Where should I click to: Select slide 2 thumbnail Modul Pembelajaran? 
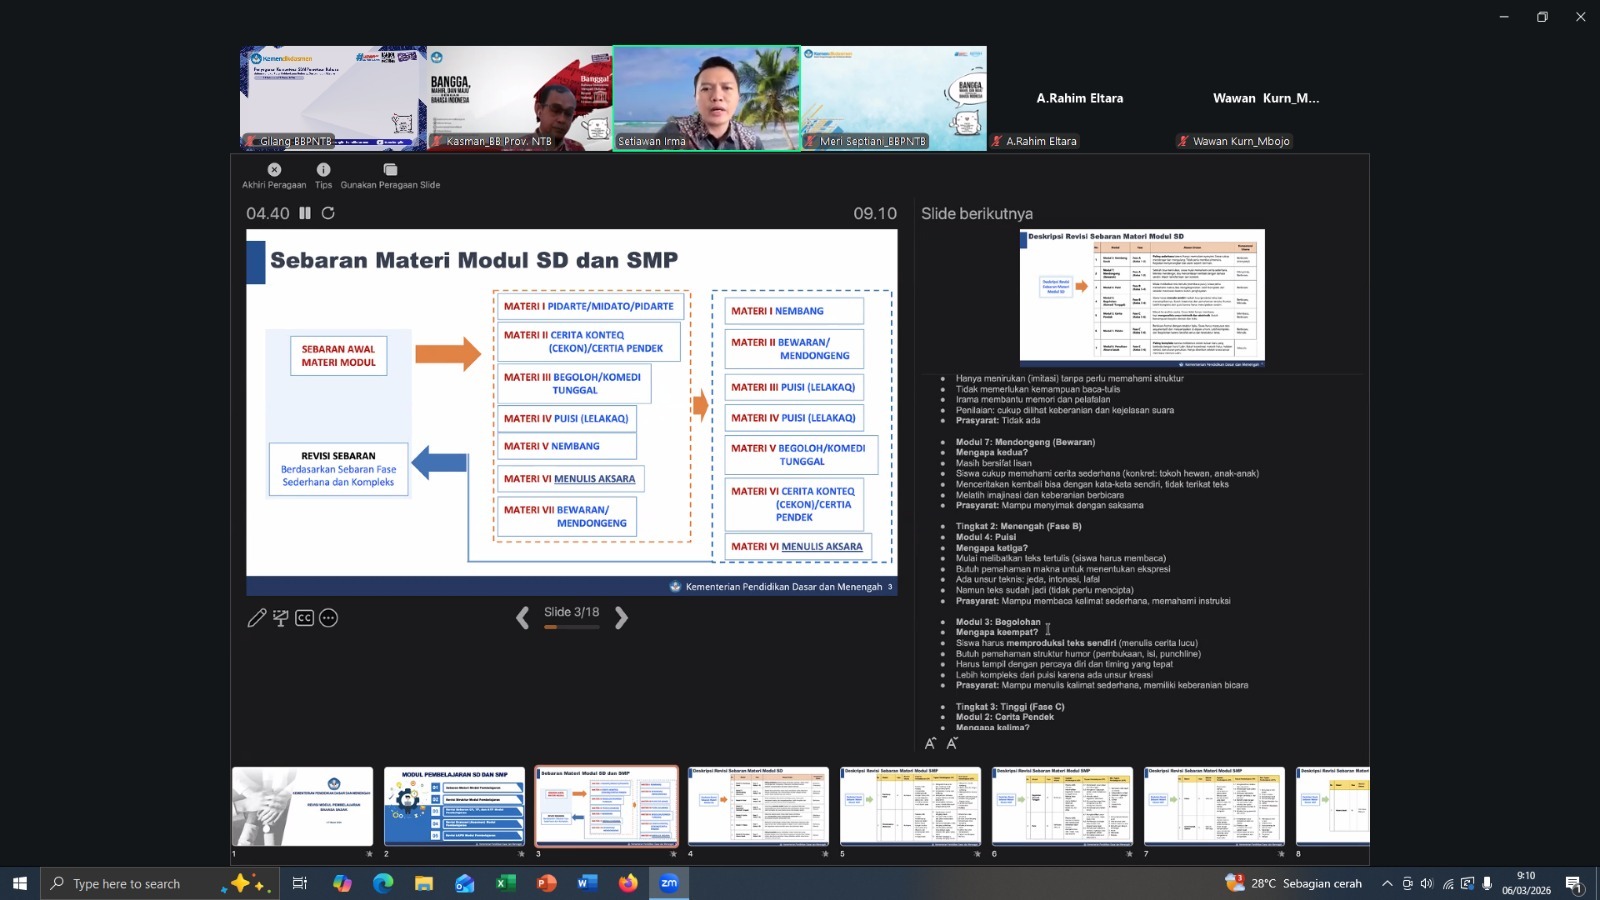454,807
